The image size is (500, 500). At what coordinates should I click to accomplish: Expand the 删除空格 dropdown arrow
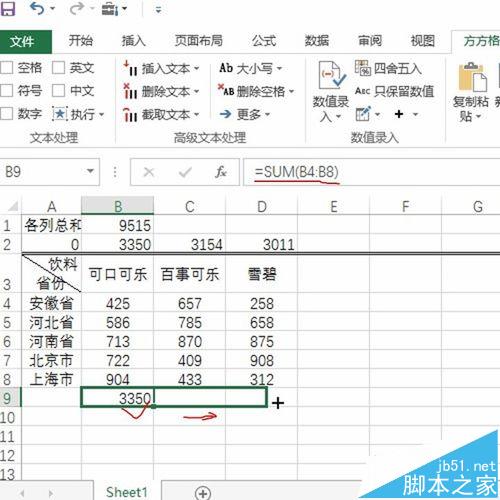(292, 91)
